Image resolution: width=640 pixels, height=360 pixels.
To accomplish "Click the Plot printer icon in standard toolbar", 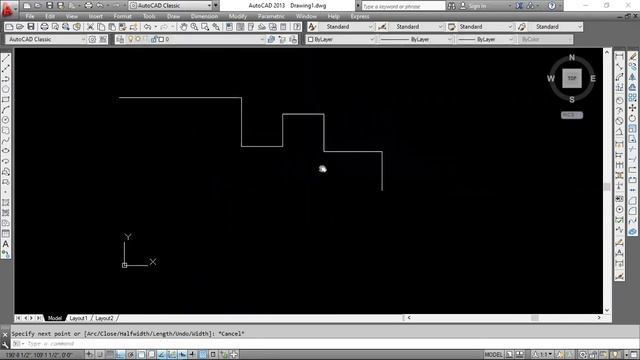I will tap(44, 27).
